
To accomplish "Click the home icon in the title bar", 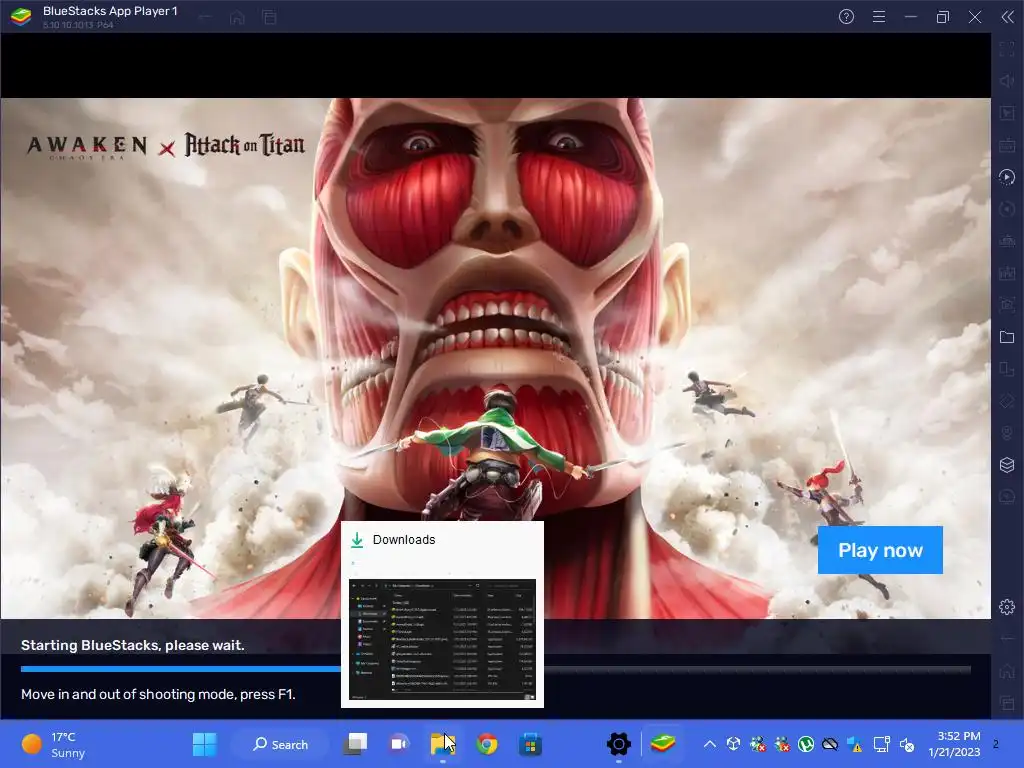I will 237,18.
